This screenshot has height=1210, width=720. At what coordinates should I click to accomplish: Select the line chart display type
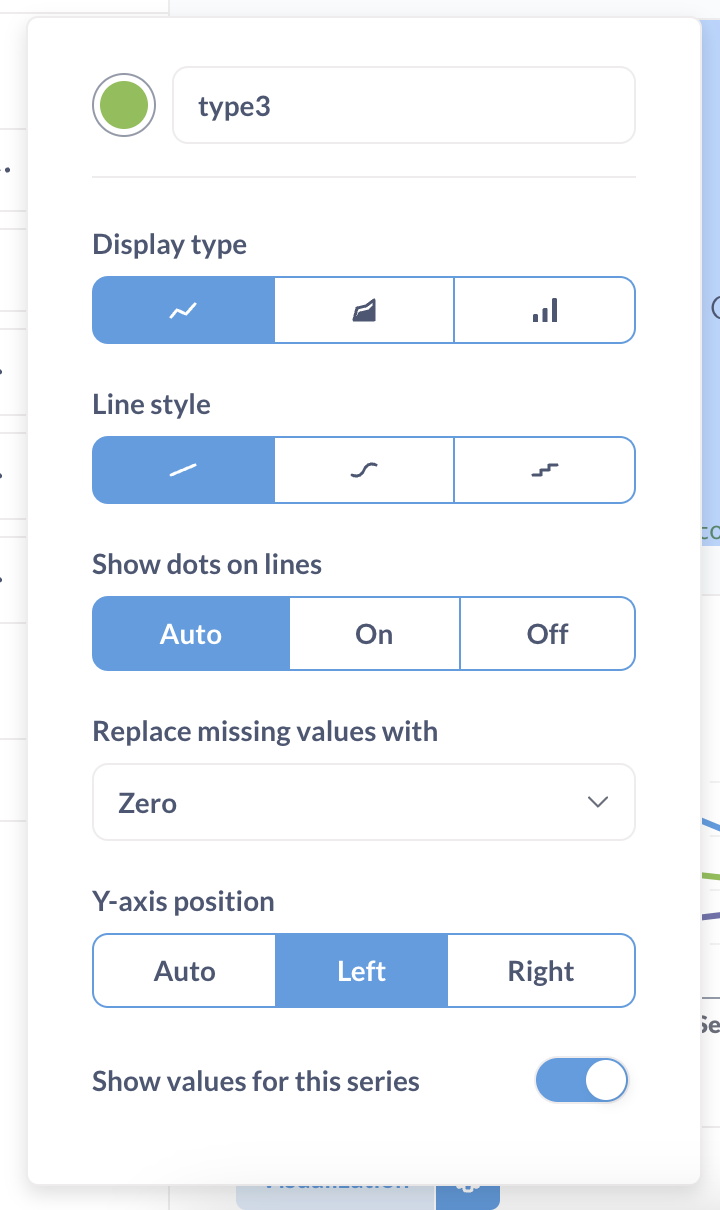point(183,310)
